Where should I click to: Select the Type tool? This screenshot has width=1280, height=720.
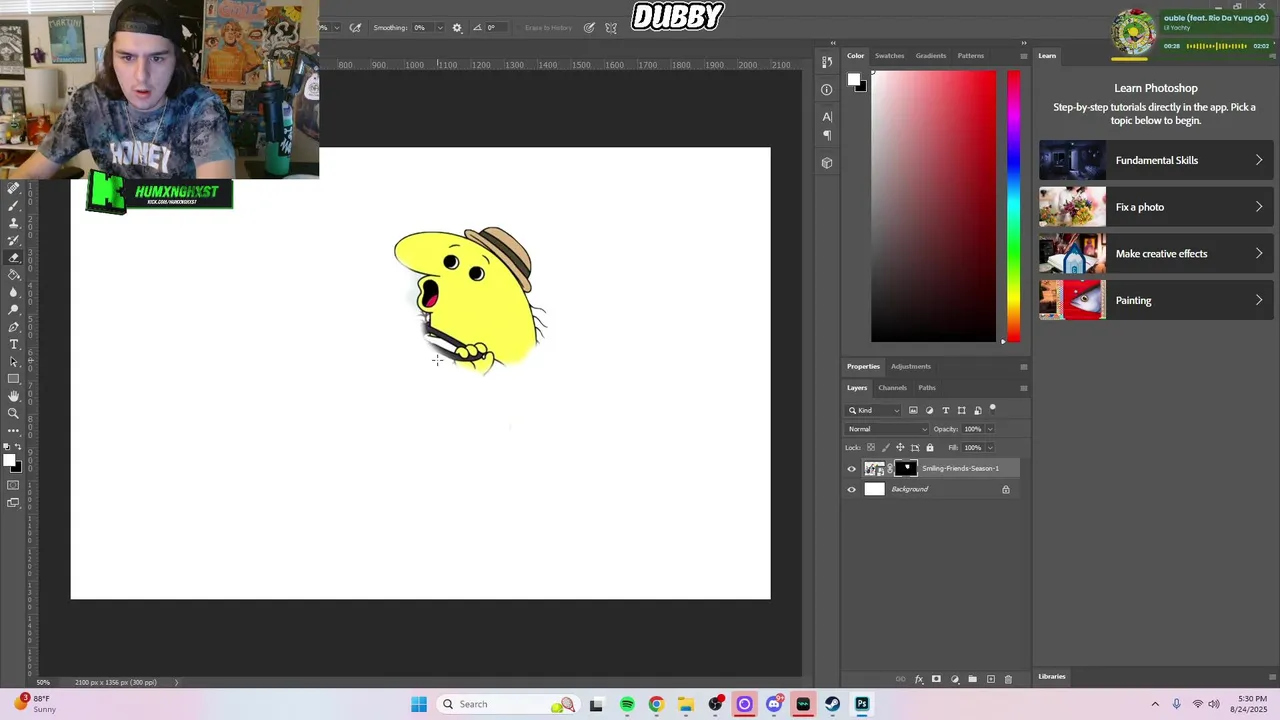(14, 344)
